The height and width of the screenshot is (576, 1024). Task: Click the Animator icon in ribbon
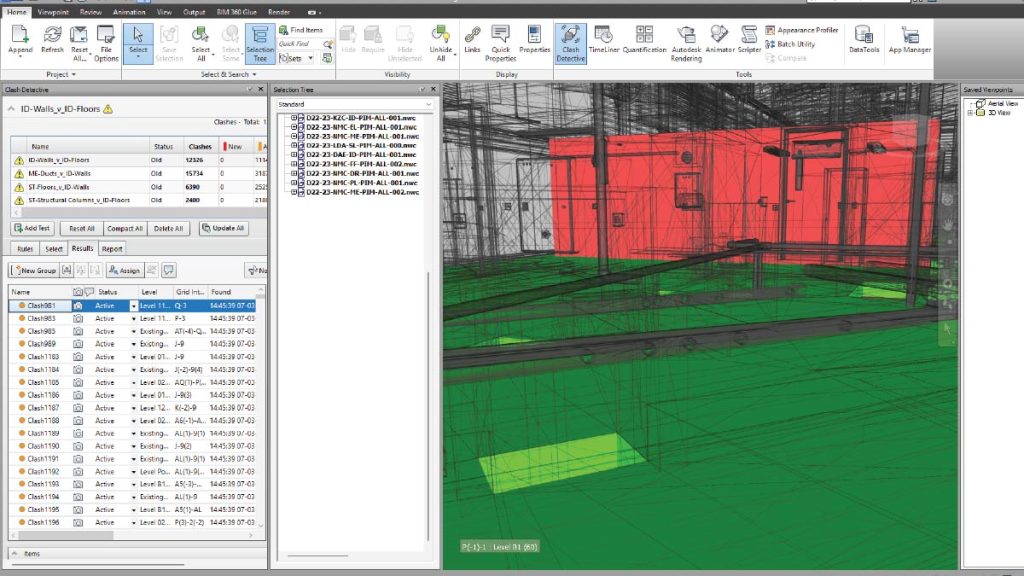(719, 40)
